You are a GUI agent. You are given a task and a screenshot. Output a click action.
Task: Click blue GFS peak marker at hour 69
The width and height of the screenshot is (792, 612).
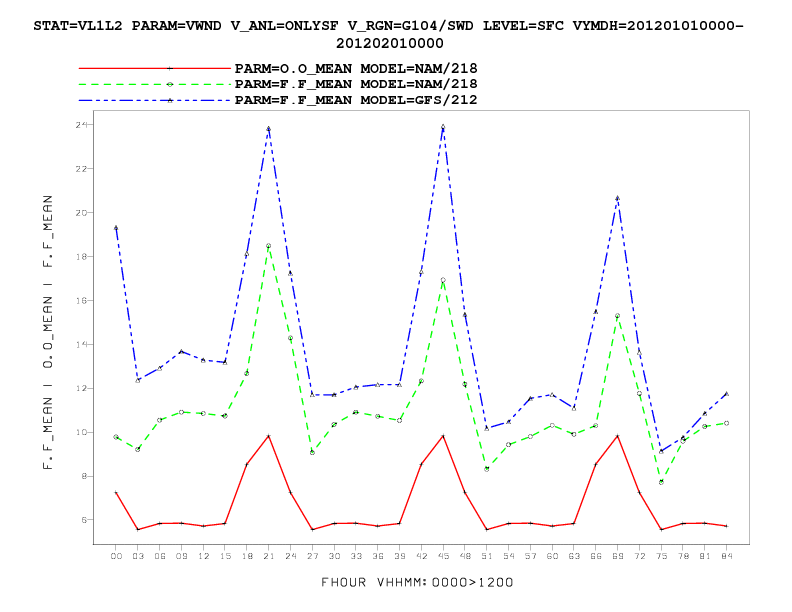coord(617,198)
